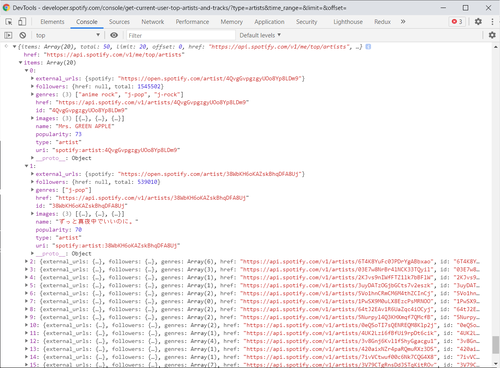Image resolution: width=500 pixels, height=368 pixels.
Task: Expand array item 5
Action: (26, 286)
